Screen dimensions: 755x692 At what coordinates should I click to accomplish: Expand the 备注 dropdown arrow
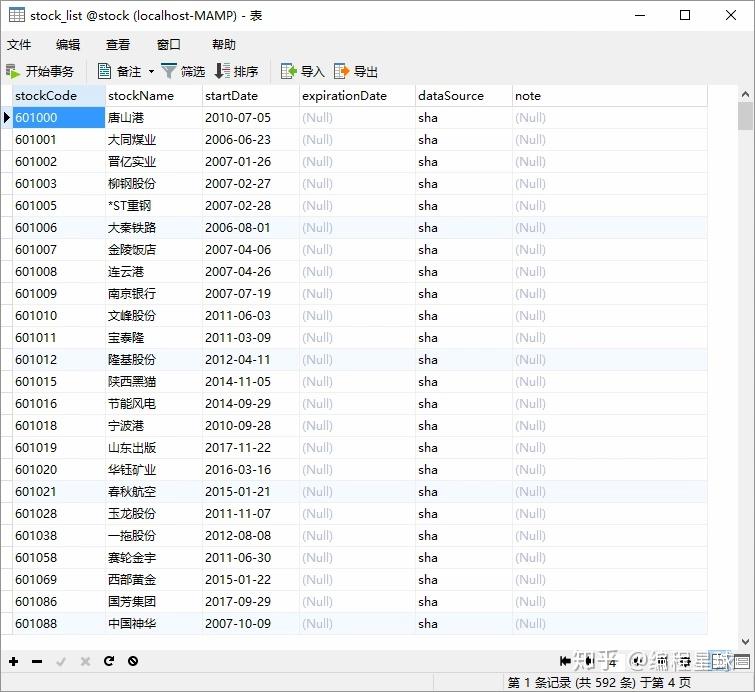click(151, 72)
